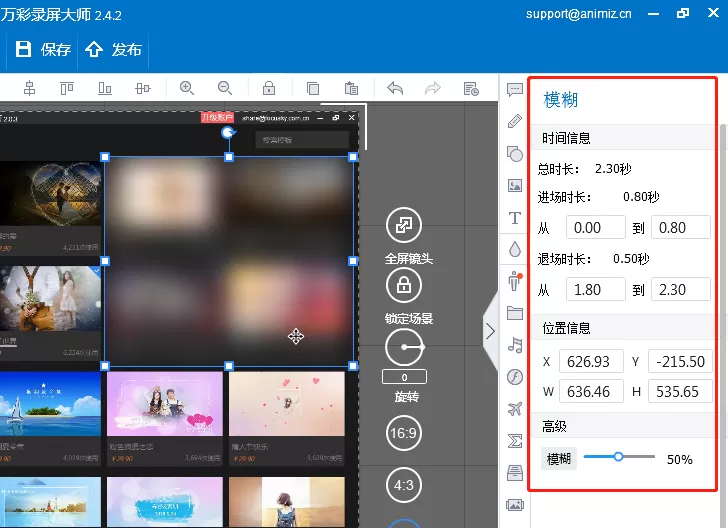Select the text T tool in the sidebar
The image size is (728, 528).
tap(515, 218)
